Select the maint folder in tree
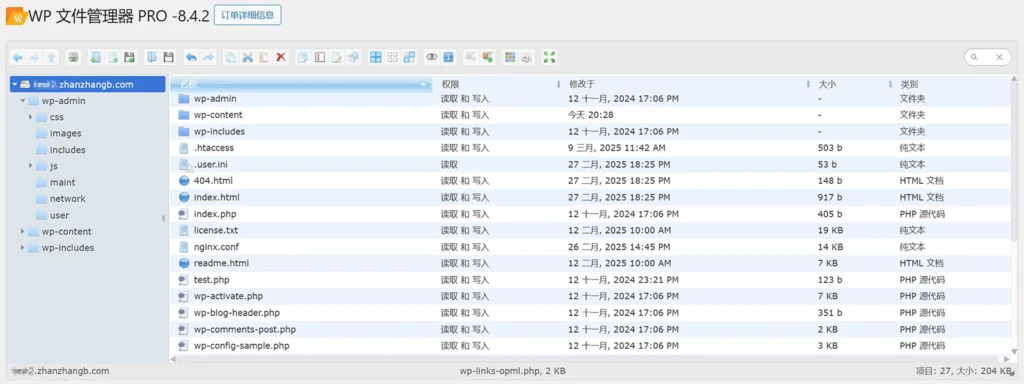This screenshot has width=1024, height=384. click(x=56, y=182)
